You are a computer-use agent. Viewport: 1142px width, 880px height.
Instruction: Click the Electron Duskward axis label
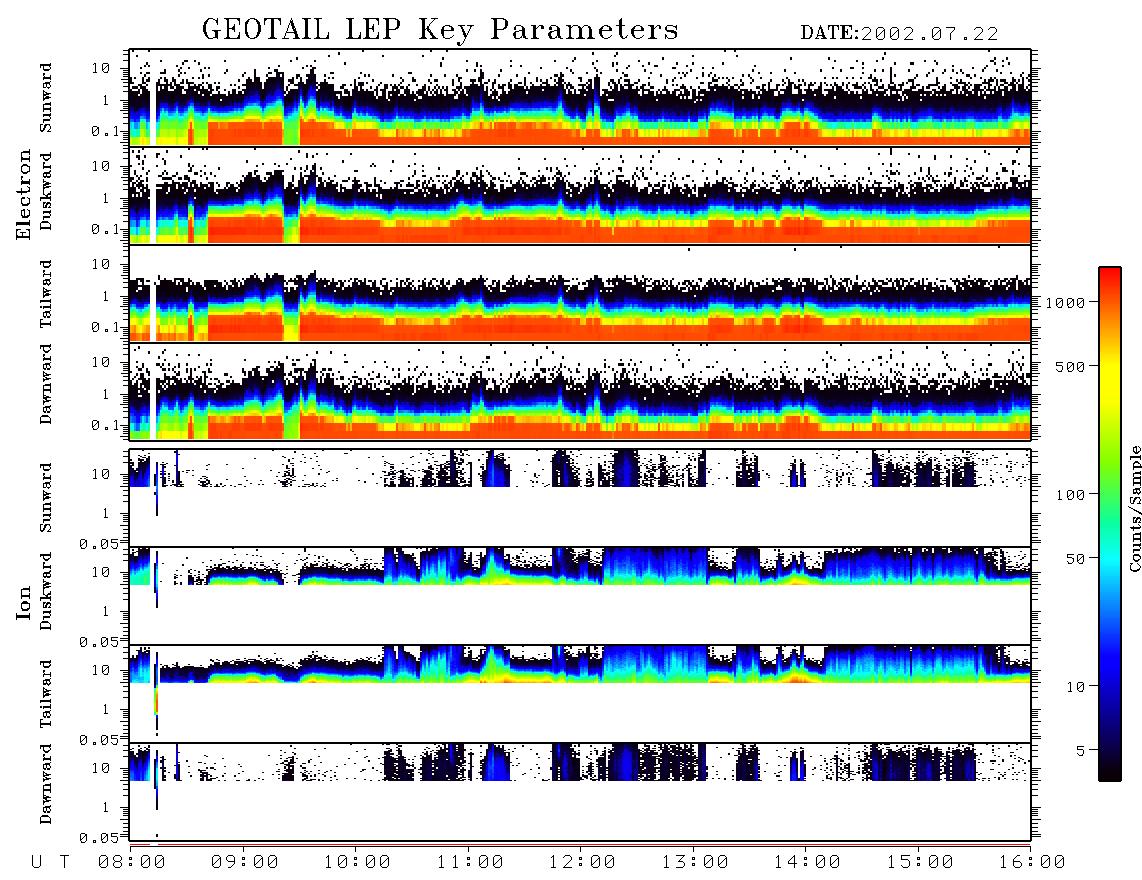coord(46,191)
